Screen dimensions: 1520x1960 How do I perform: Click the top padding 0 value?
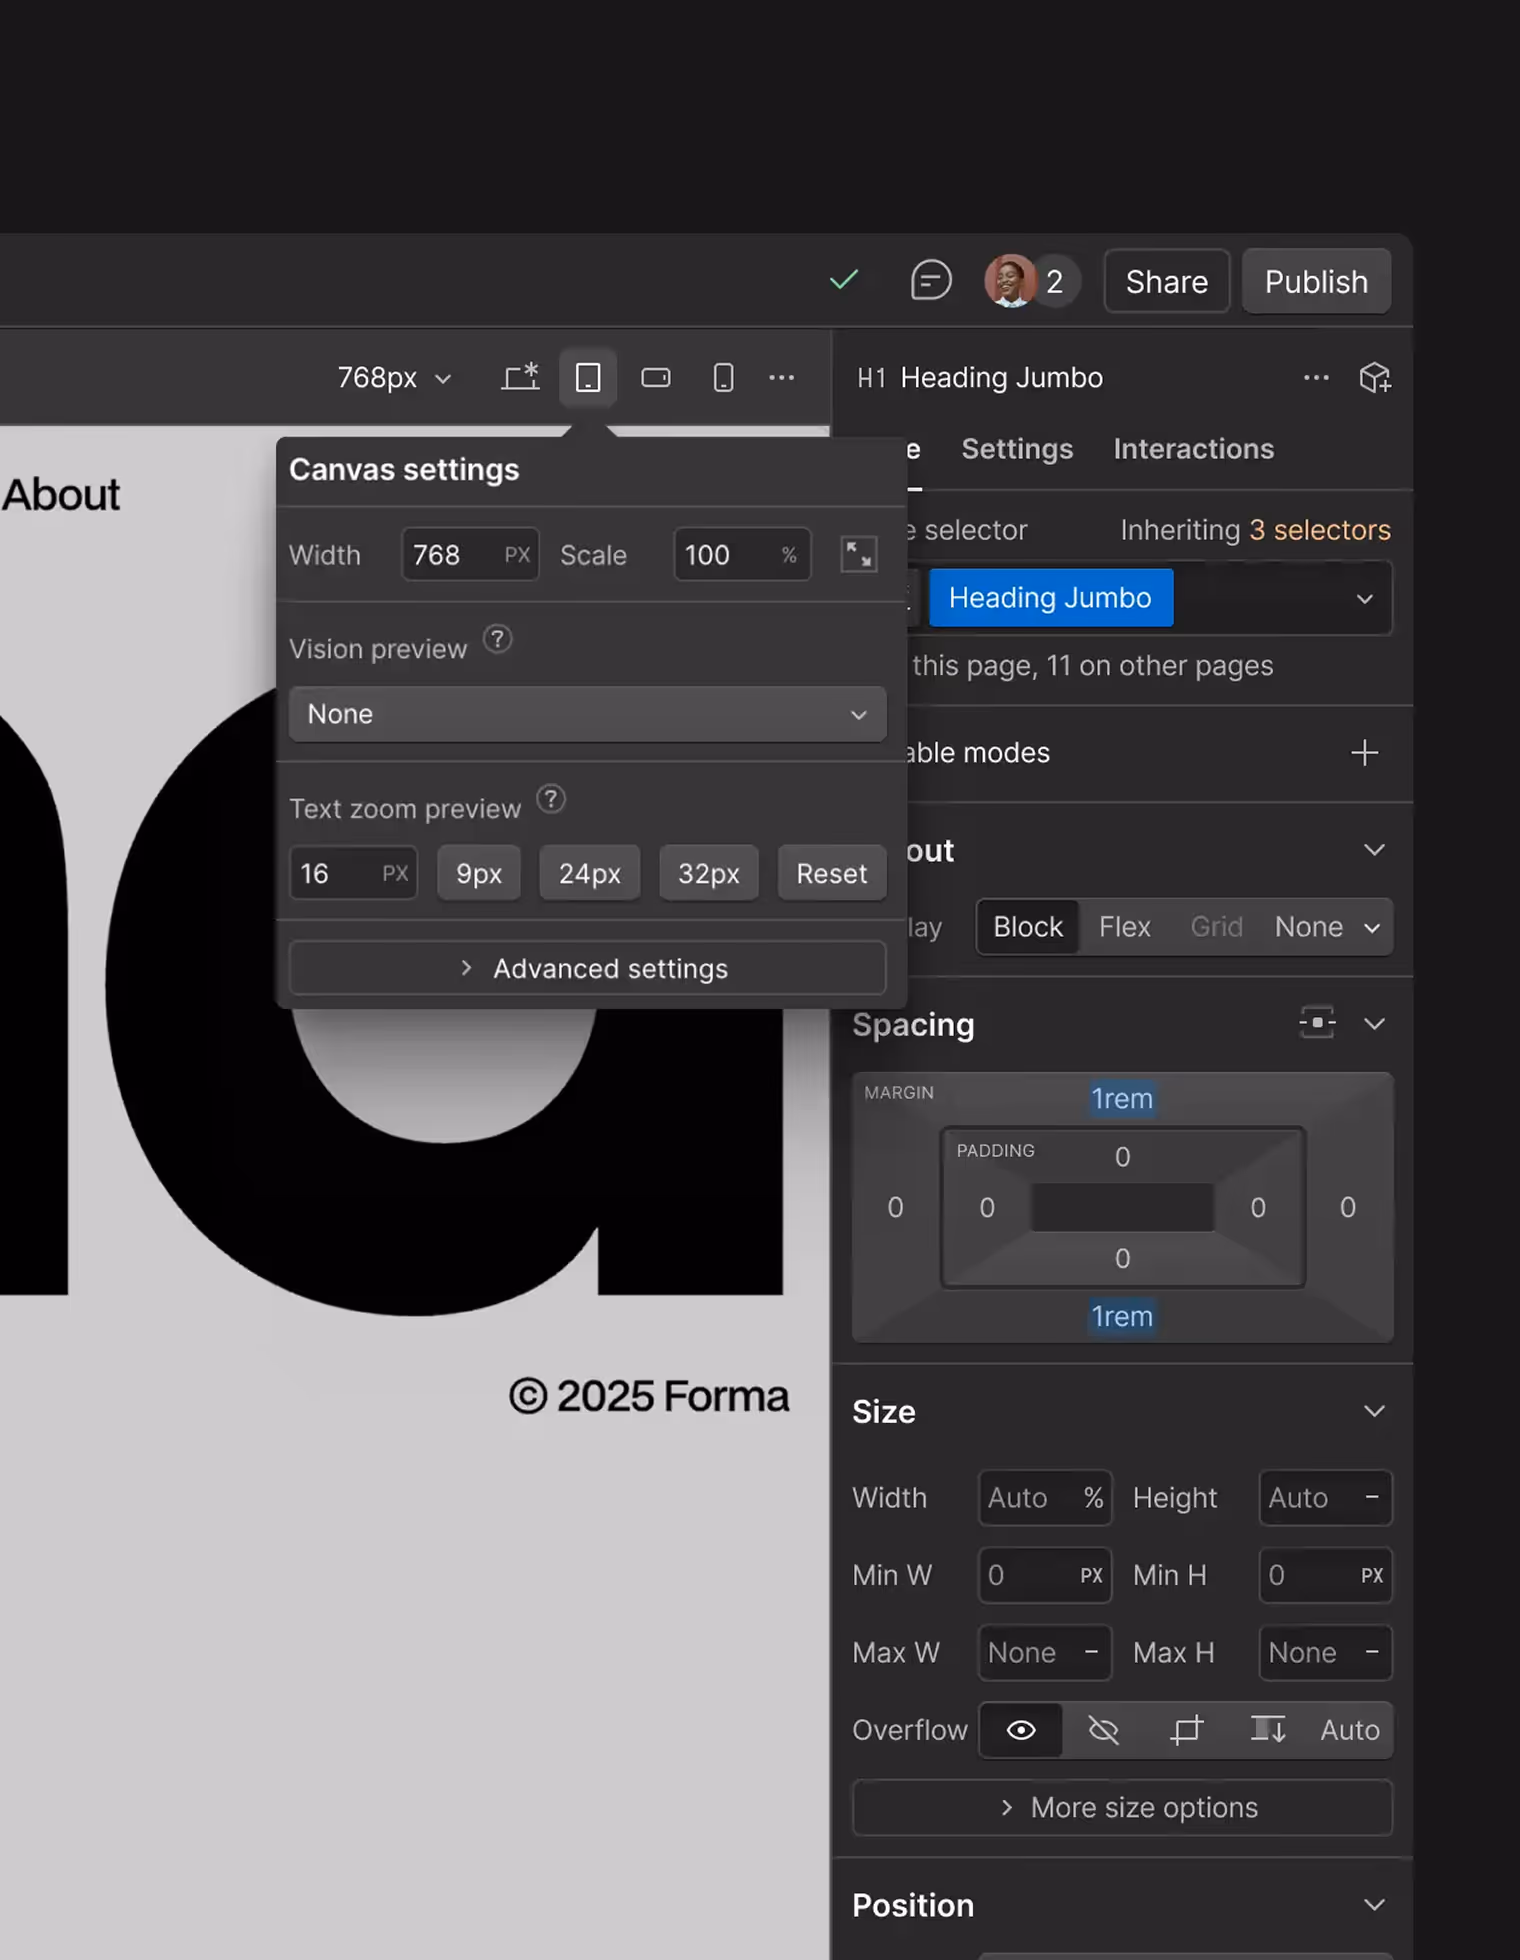[x=1122, y=1157]
